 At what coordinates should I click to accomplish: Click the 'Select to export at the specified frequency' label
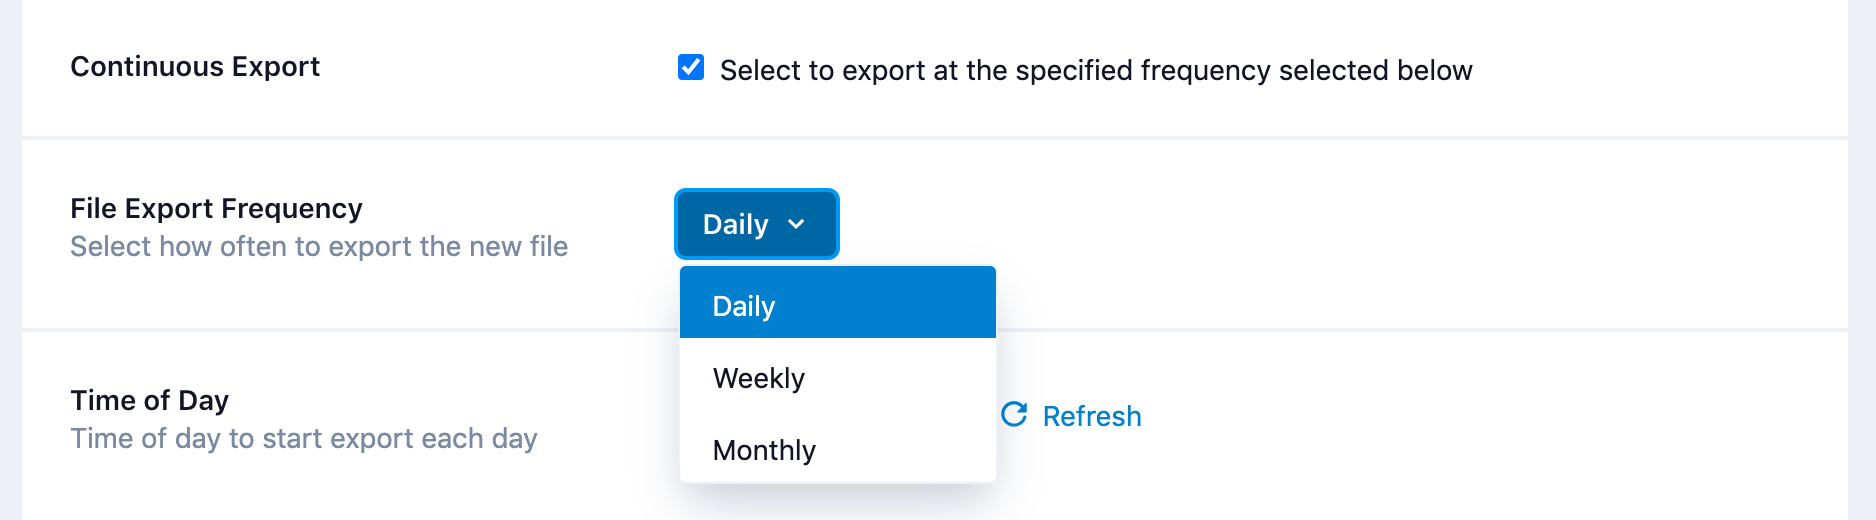(1095, 70)
